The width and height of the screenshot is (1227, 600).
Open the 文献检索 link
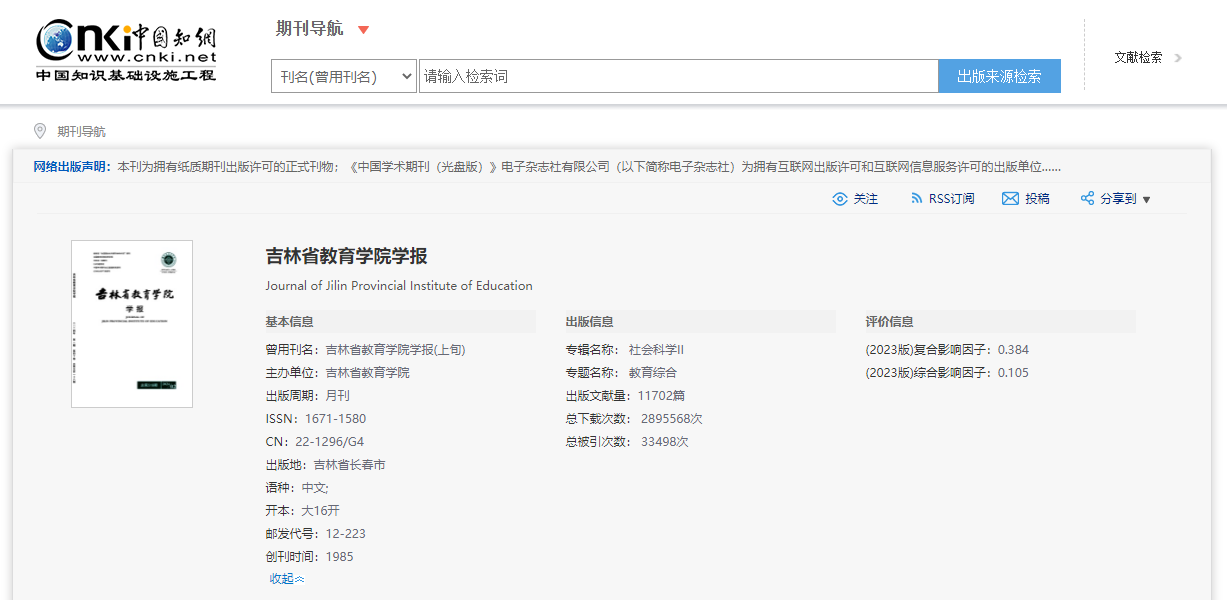[1138, 58]
